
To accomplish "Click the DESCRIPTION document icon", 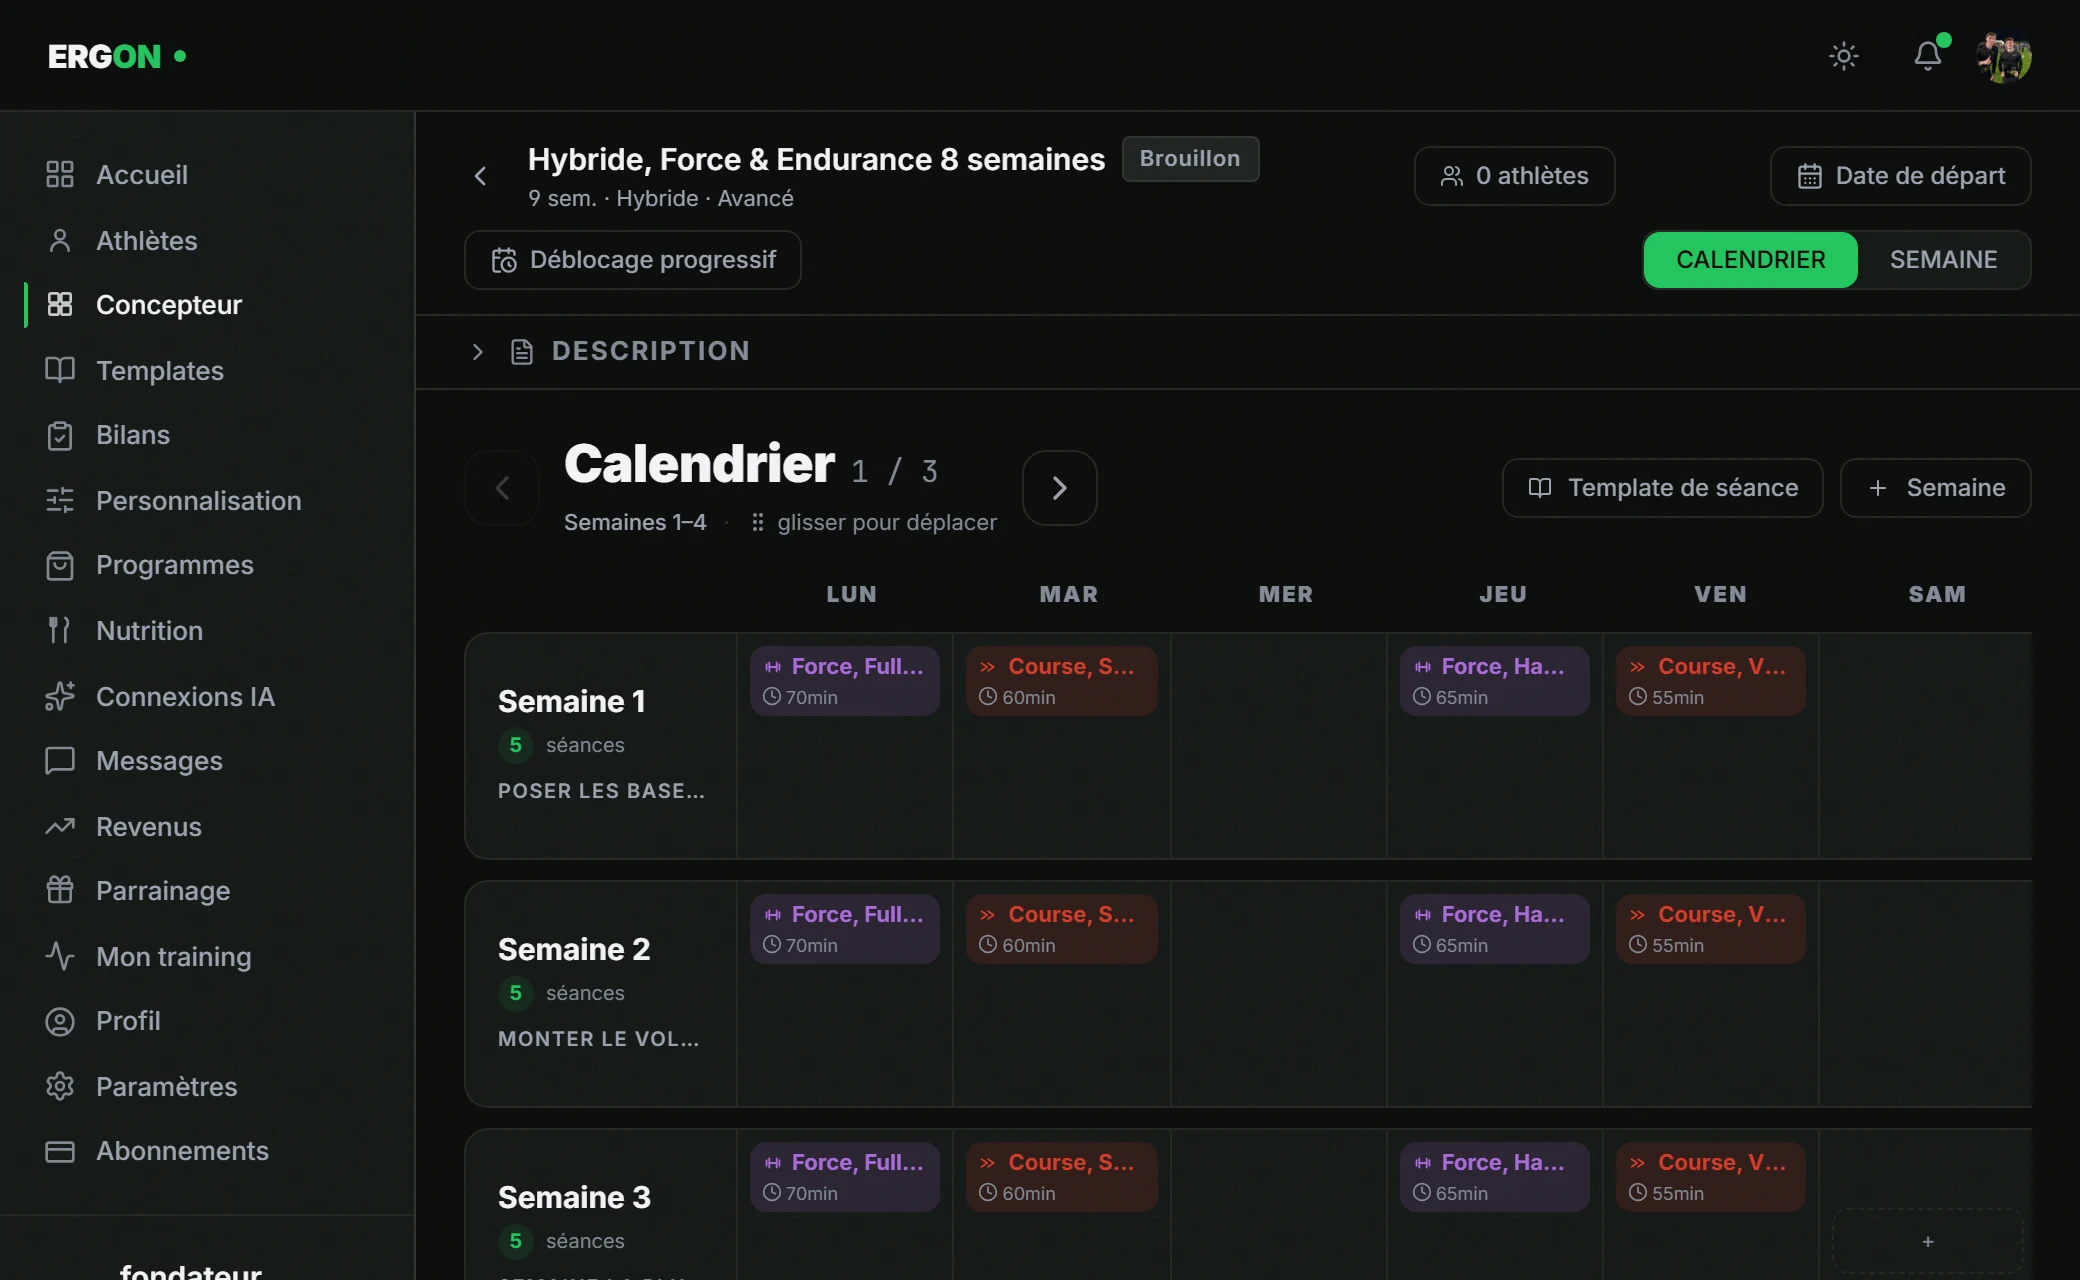I will (x=522, y=352).
